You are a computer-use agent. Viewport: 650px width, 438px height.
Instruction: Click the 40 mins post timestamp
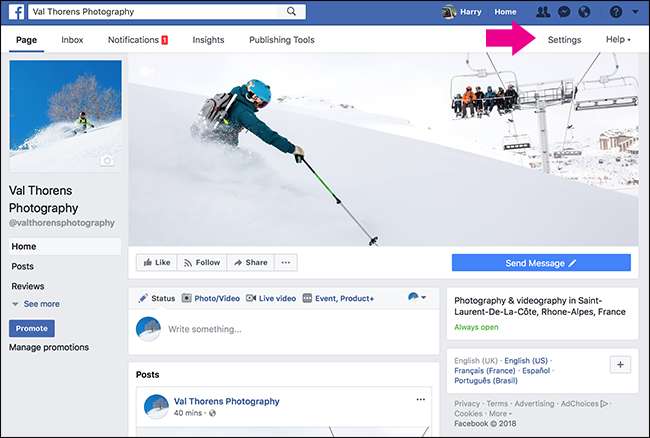(x=188, y=413)
